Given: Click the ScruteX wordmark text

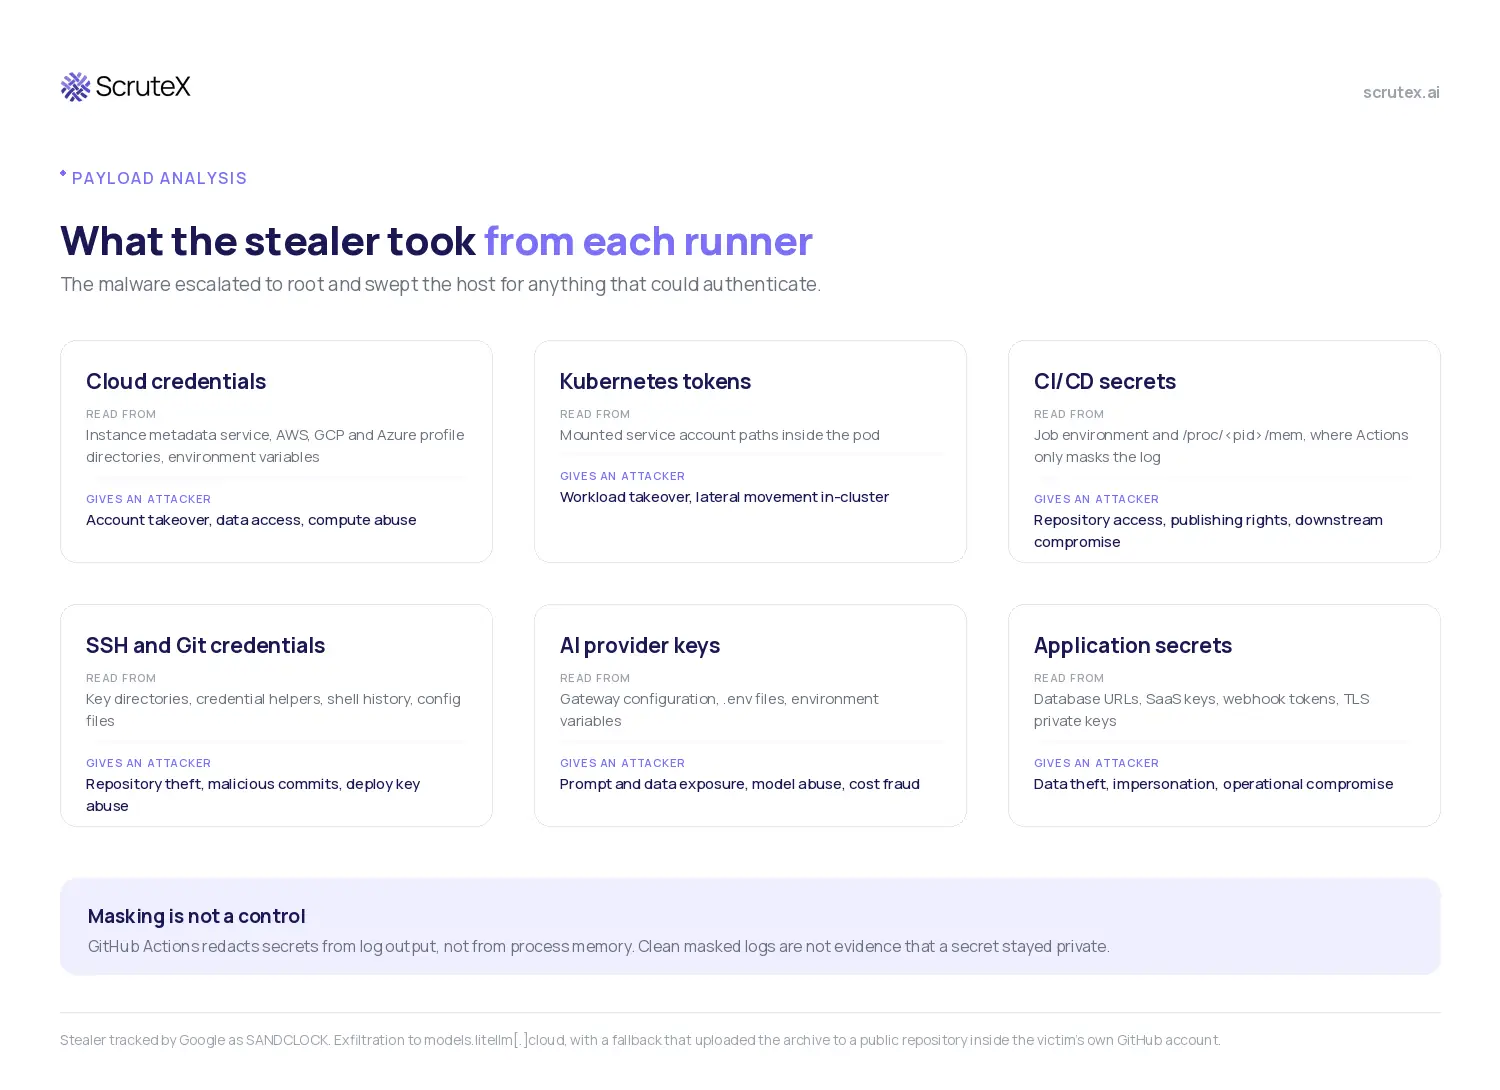Looking at the screenshot, I should tap(143, 86).
